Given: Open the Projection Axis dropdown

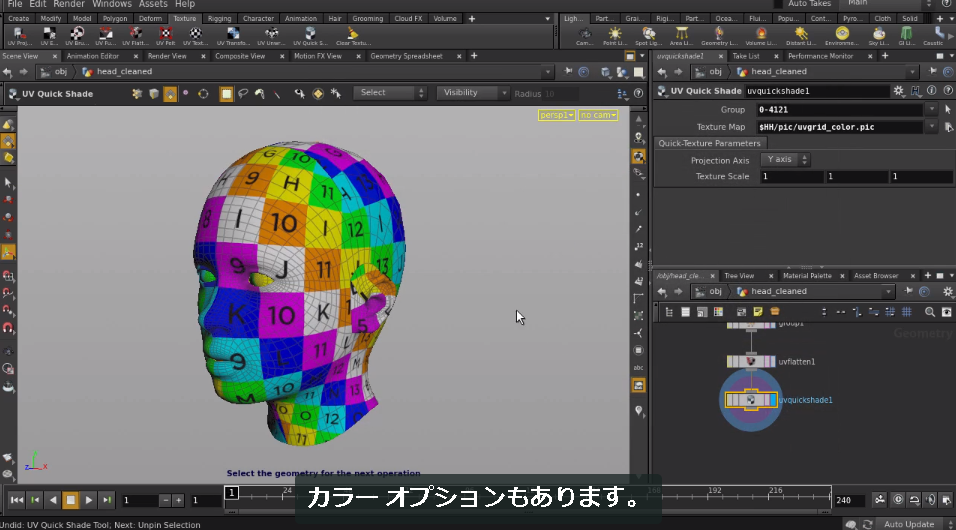Looking at the screenshot, I should click(785, 160).
